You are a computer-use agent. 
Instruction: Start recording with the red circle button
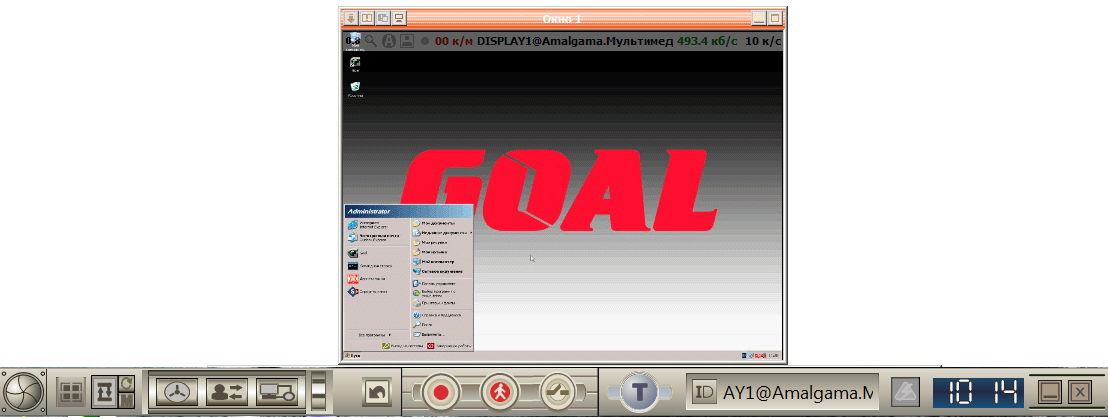point(442,391)
